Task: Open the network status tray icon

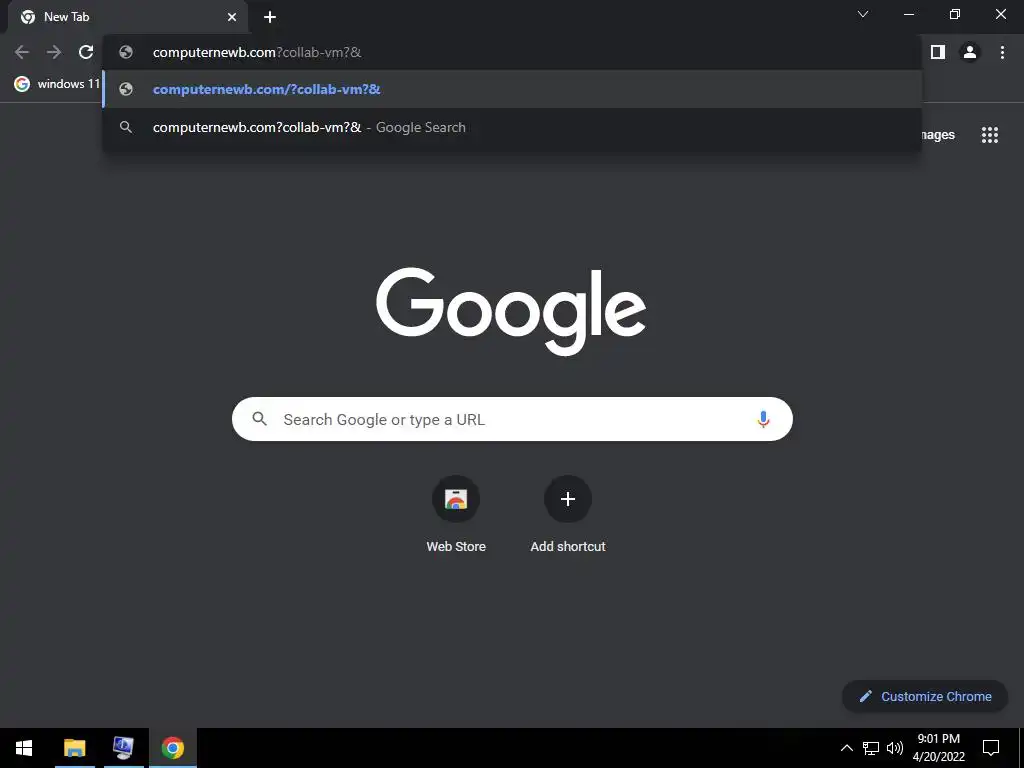Action: (x=871, y=748)
